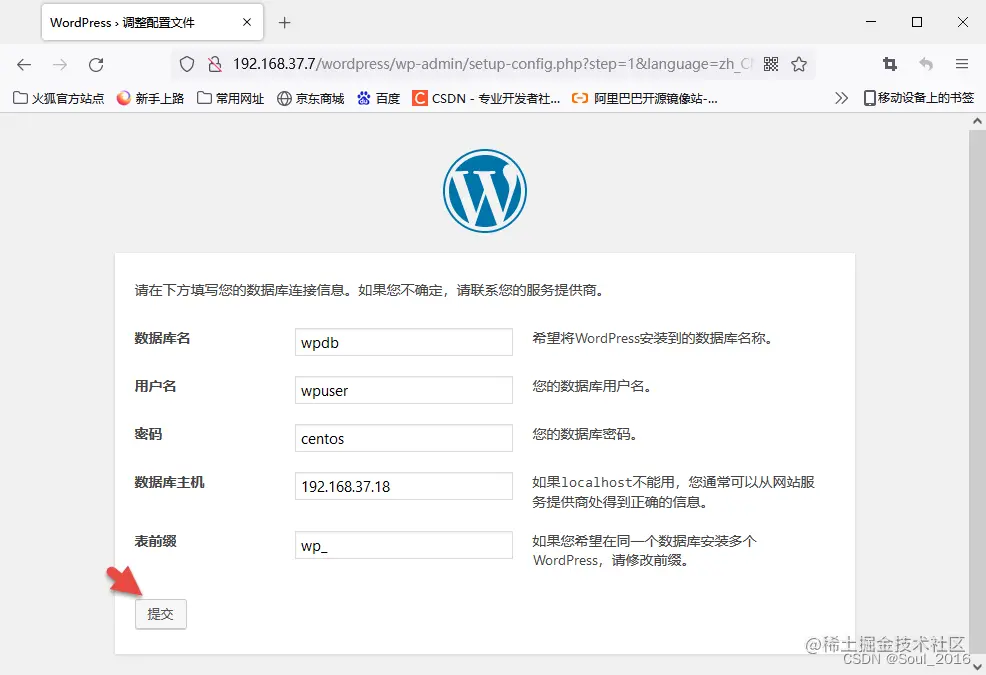Click the 数据库名 label
986x675 pixels.
(x=162, y=338)
